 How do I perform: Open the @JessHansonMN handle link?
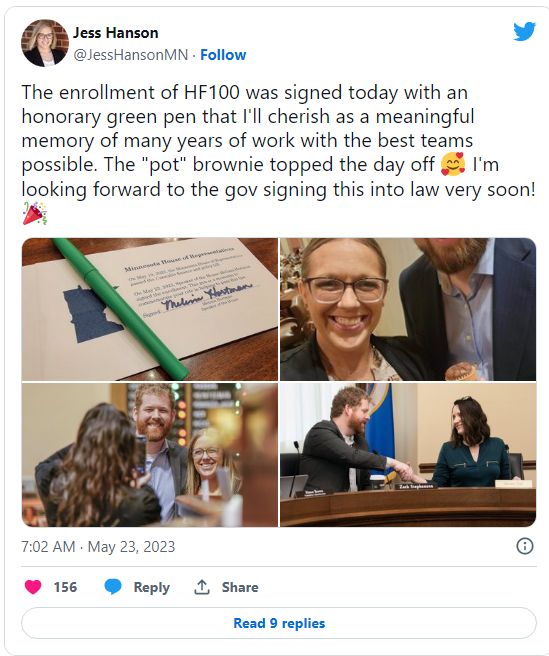131,55
